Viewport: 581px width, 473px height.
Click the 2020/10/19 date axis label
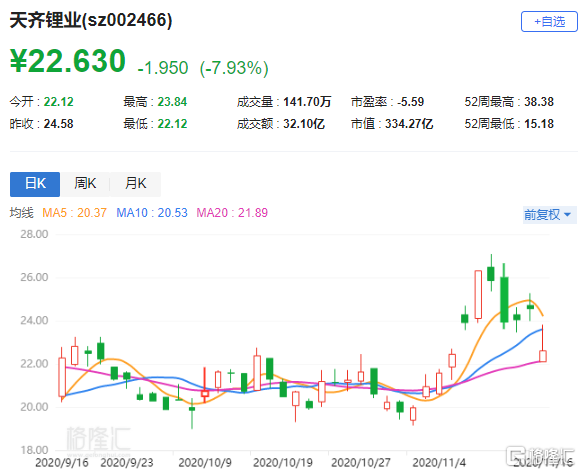click(283, 463)
